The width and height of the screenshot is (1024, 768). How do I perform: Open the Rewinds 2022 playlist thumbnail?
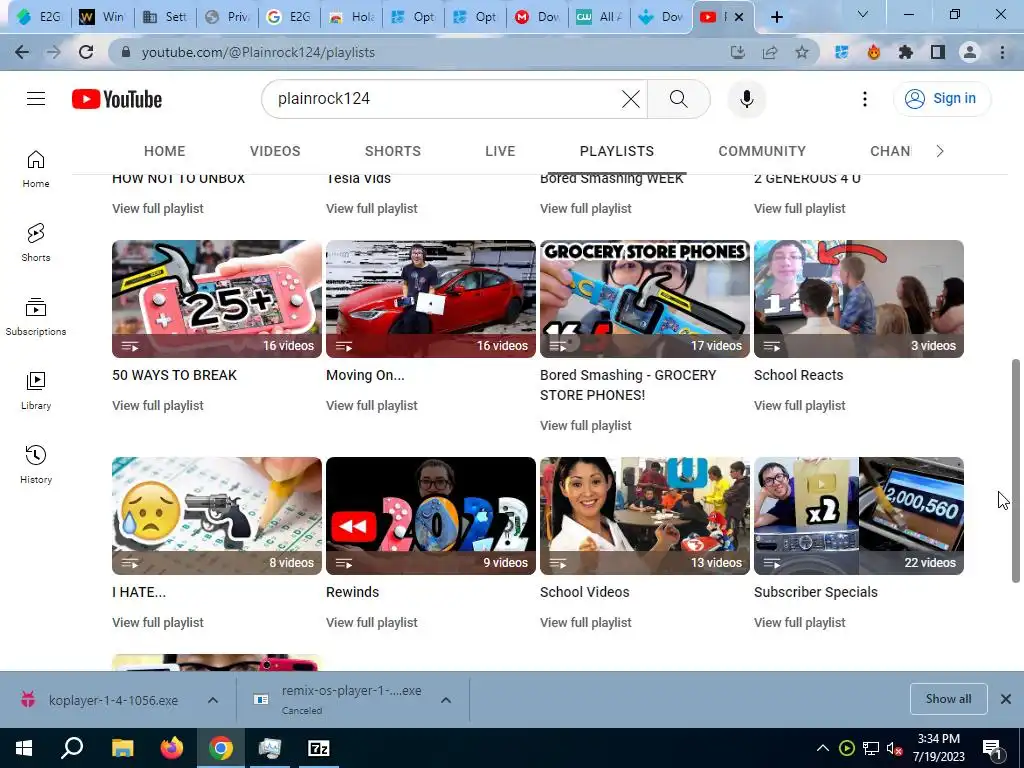coord(431,516)
